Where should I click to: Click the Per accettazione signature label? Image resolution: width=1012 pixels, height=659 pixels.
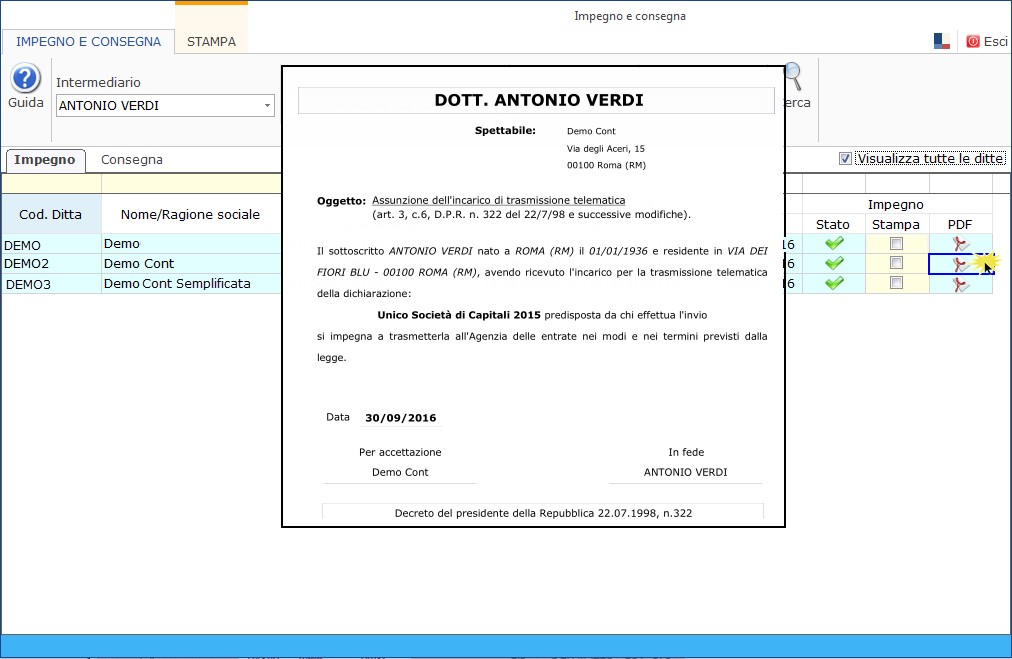click(400, 452)
